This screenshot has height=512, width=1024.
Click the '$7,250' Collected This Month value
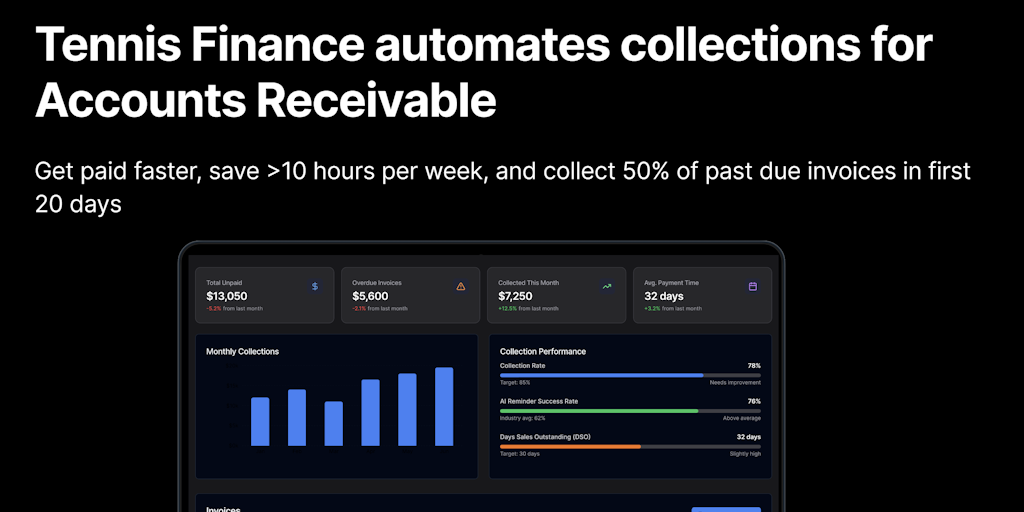coord(515,296)
